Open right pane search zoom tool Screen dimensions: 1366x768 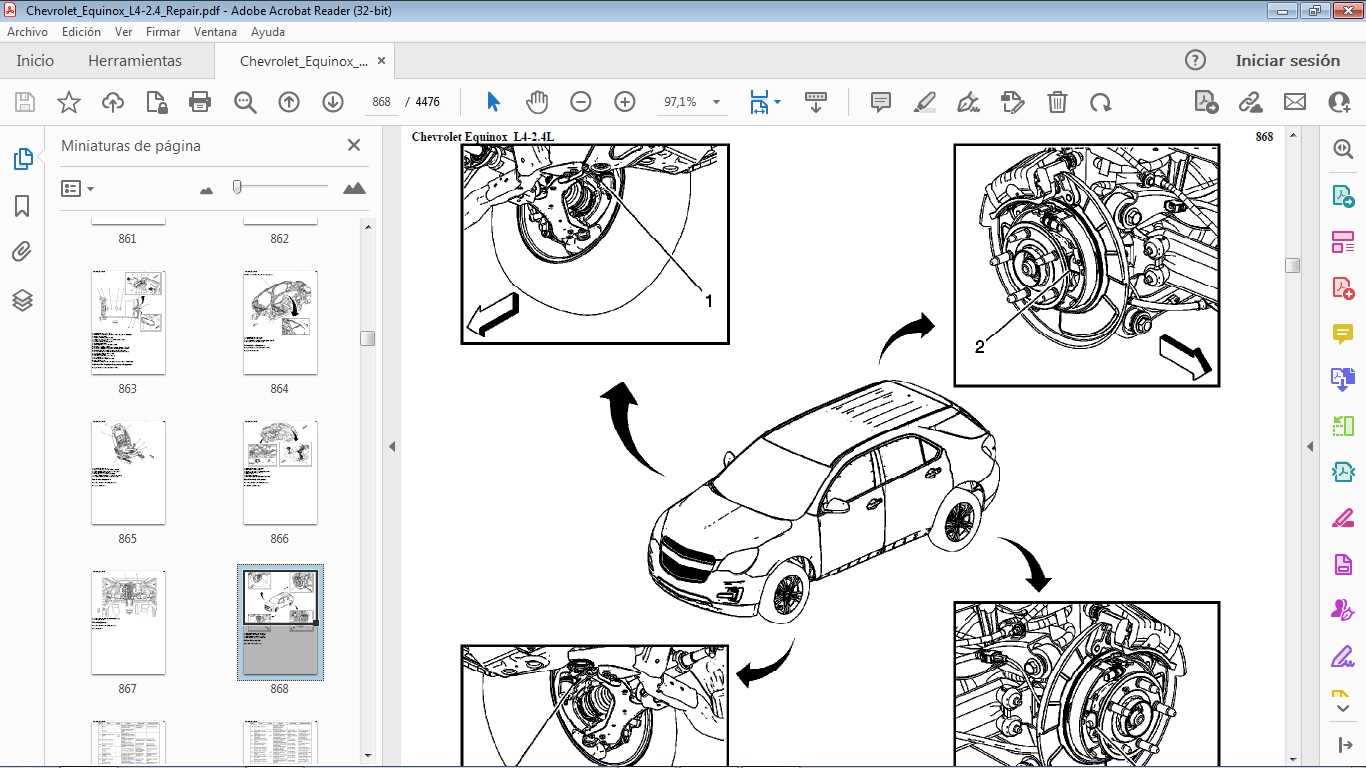coord(1343,149)
